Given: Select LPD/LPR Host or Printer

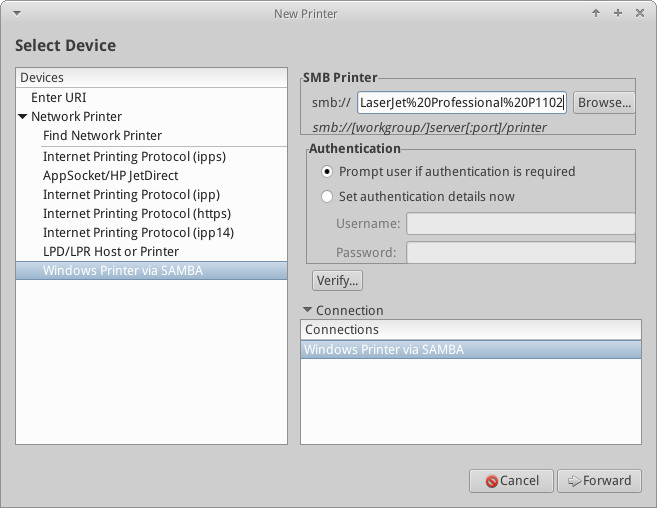Looking at the screenshot, I should pos(111,251).
